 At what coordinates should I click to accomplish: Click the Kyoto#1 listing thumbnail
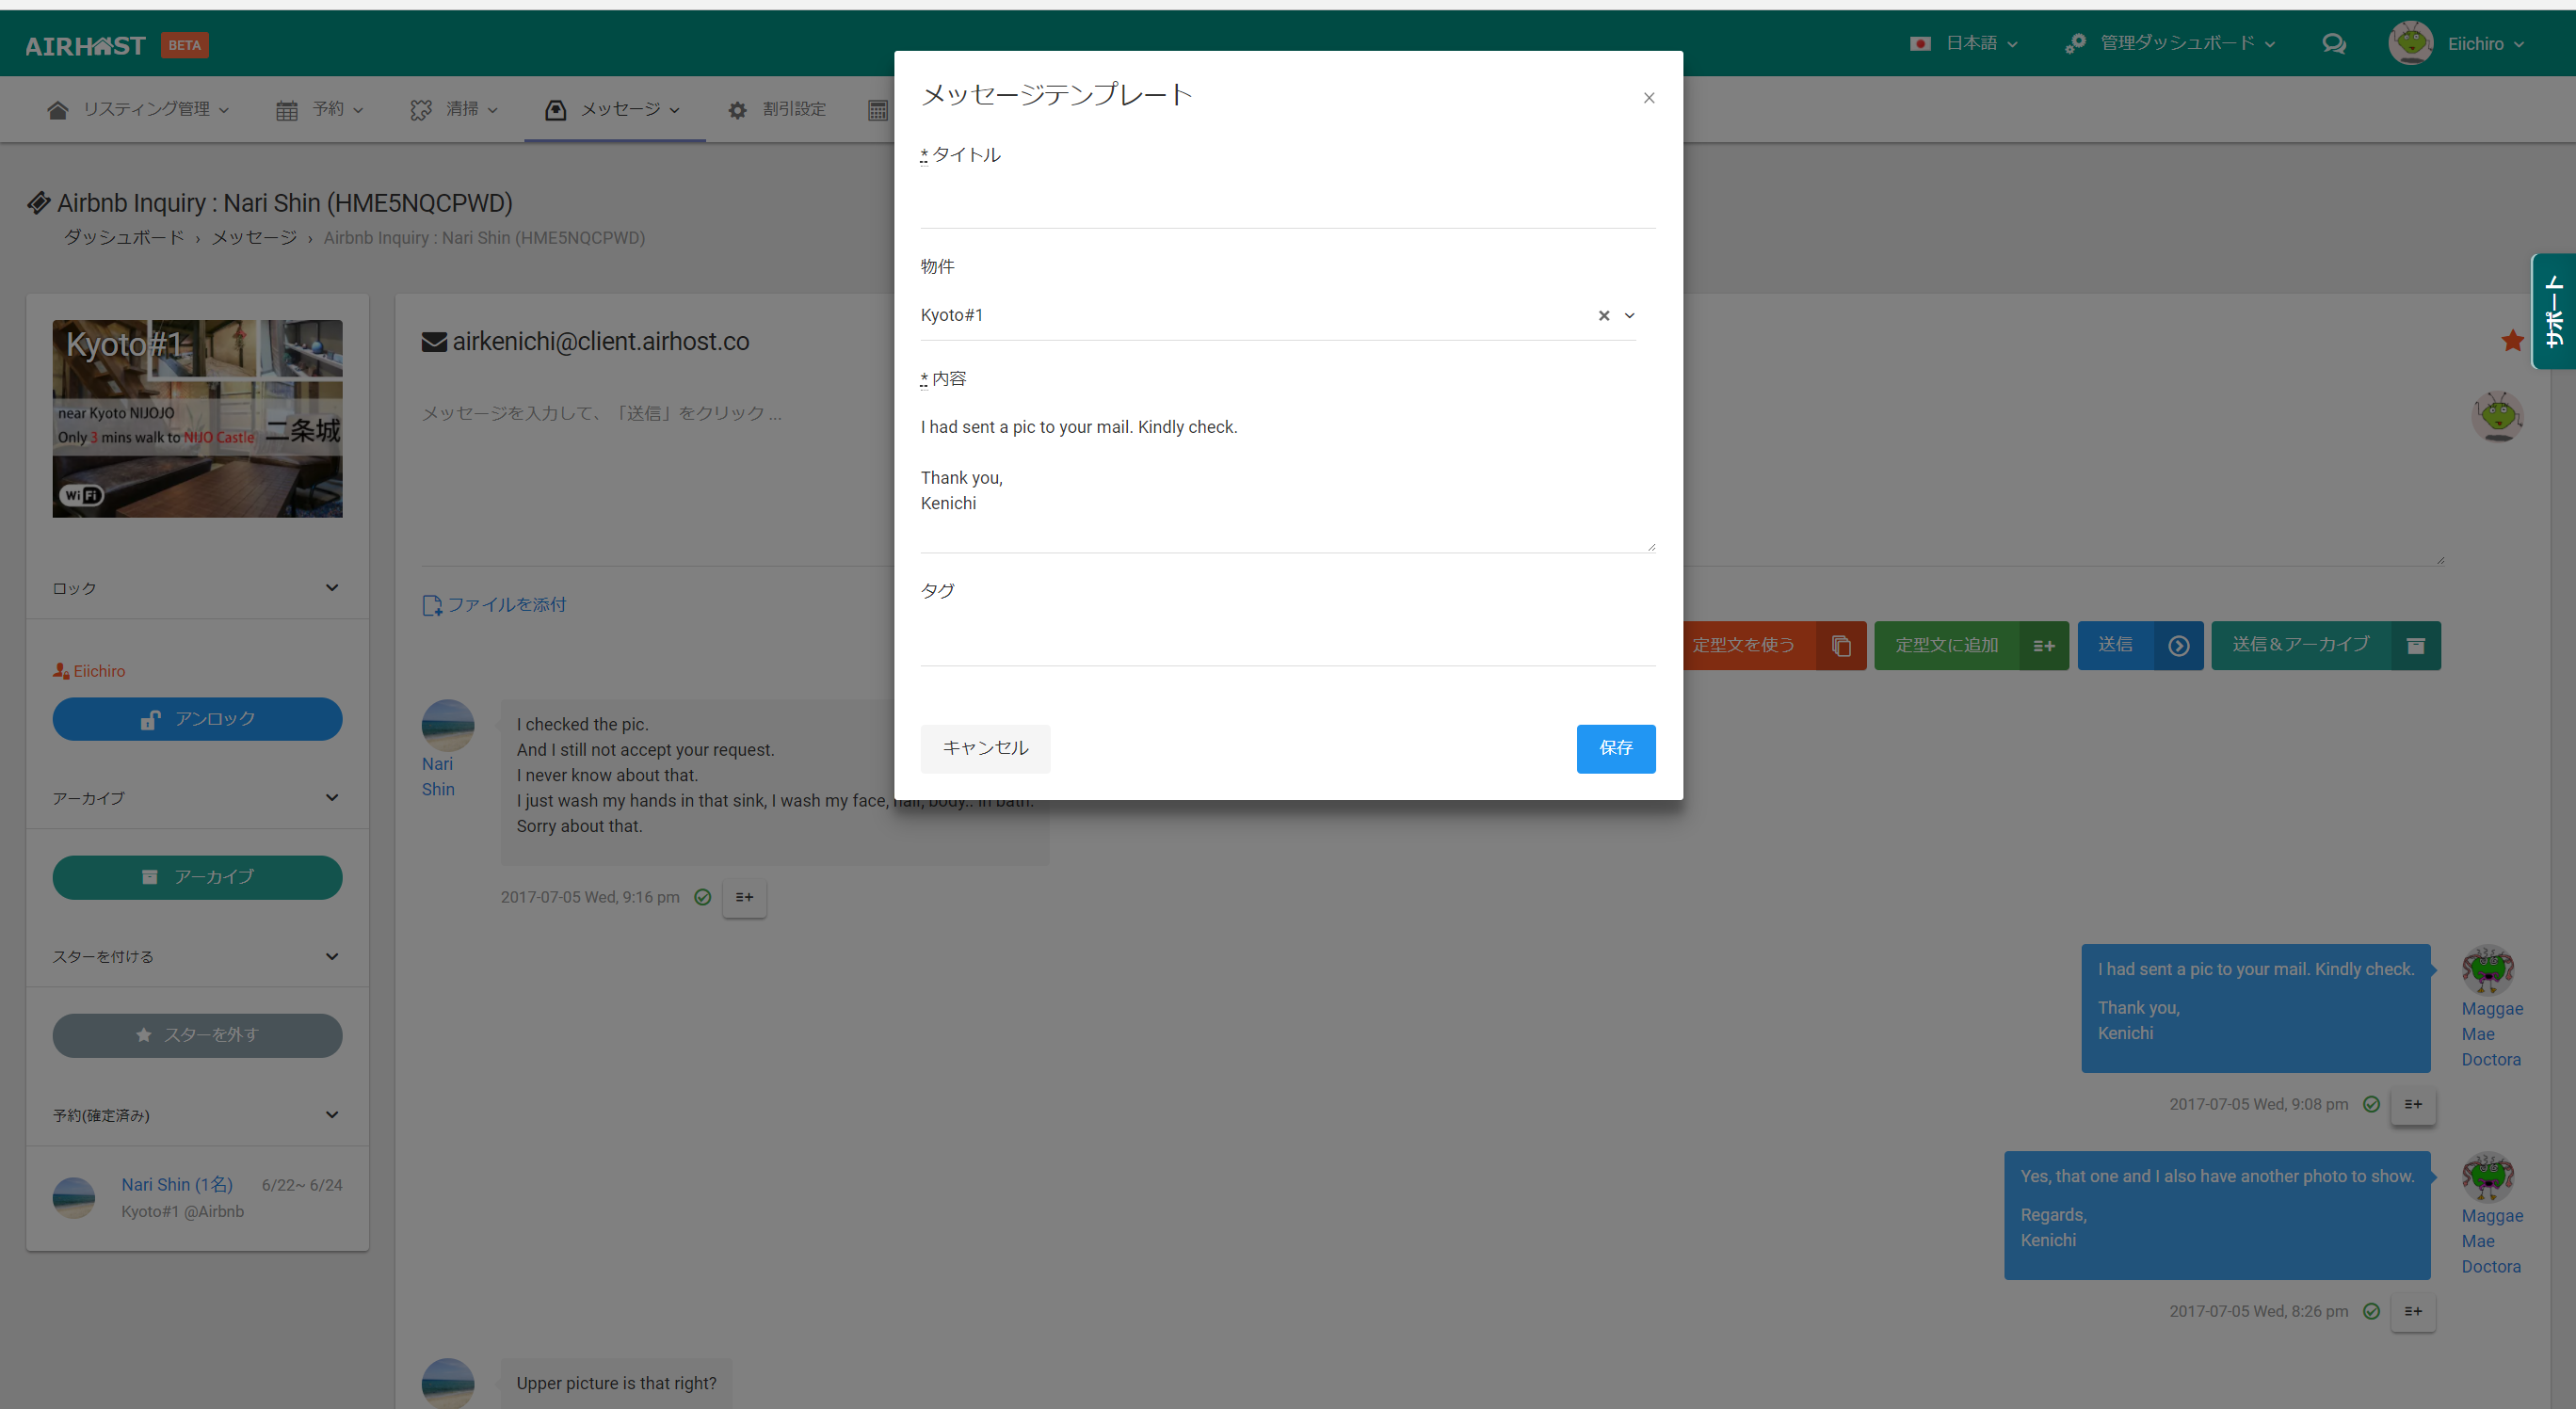(197, 419)
